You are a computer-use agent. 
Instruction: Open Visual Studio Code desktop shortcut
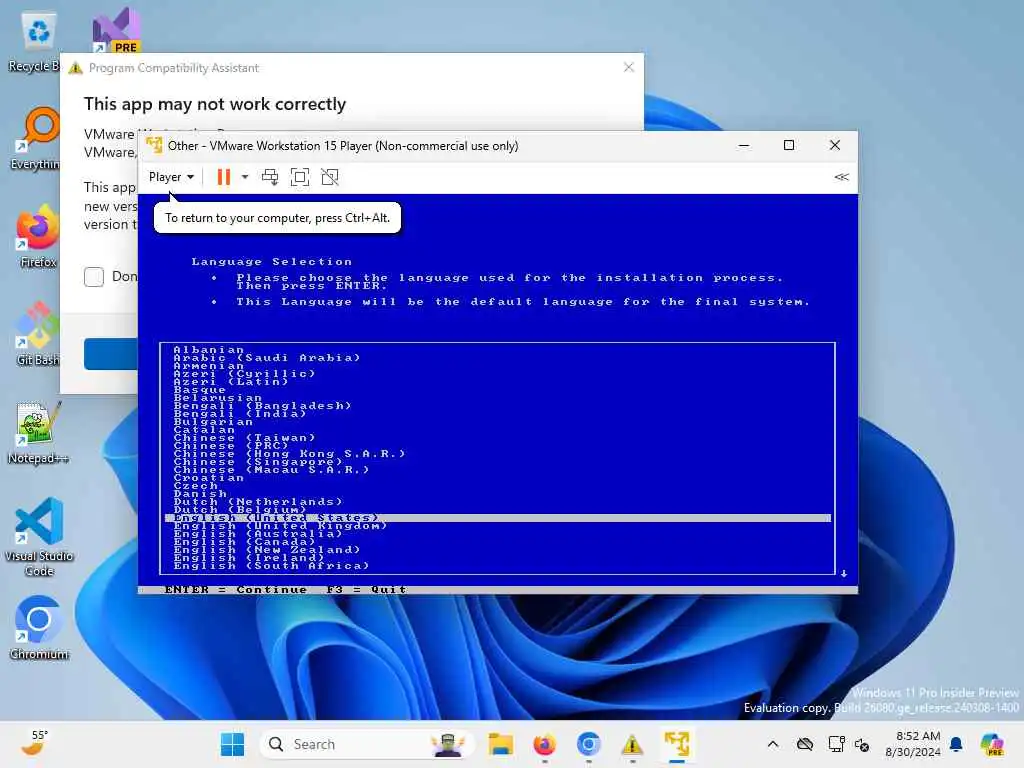(39, 537)
